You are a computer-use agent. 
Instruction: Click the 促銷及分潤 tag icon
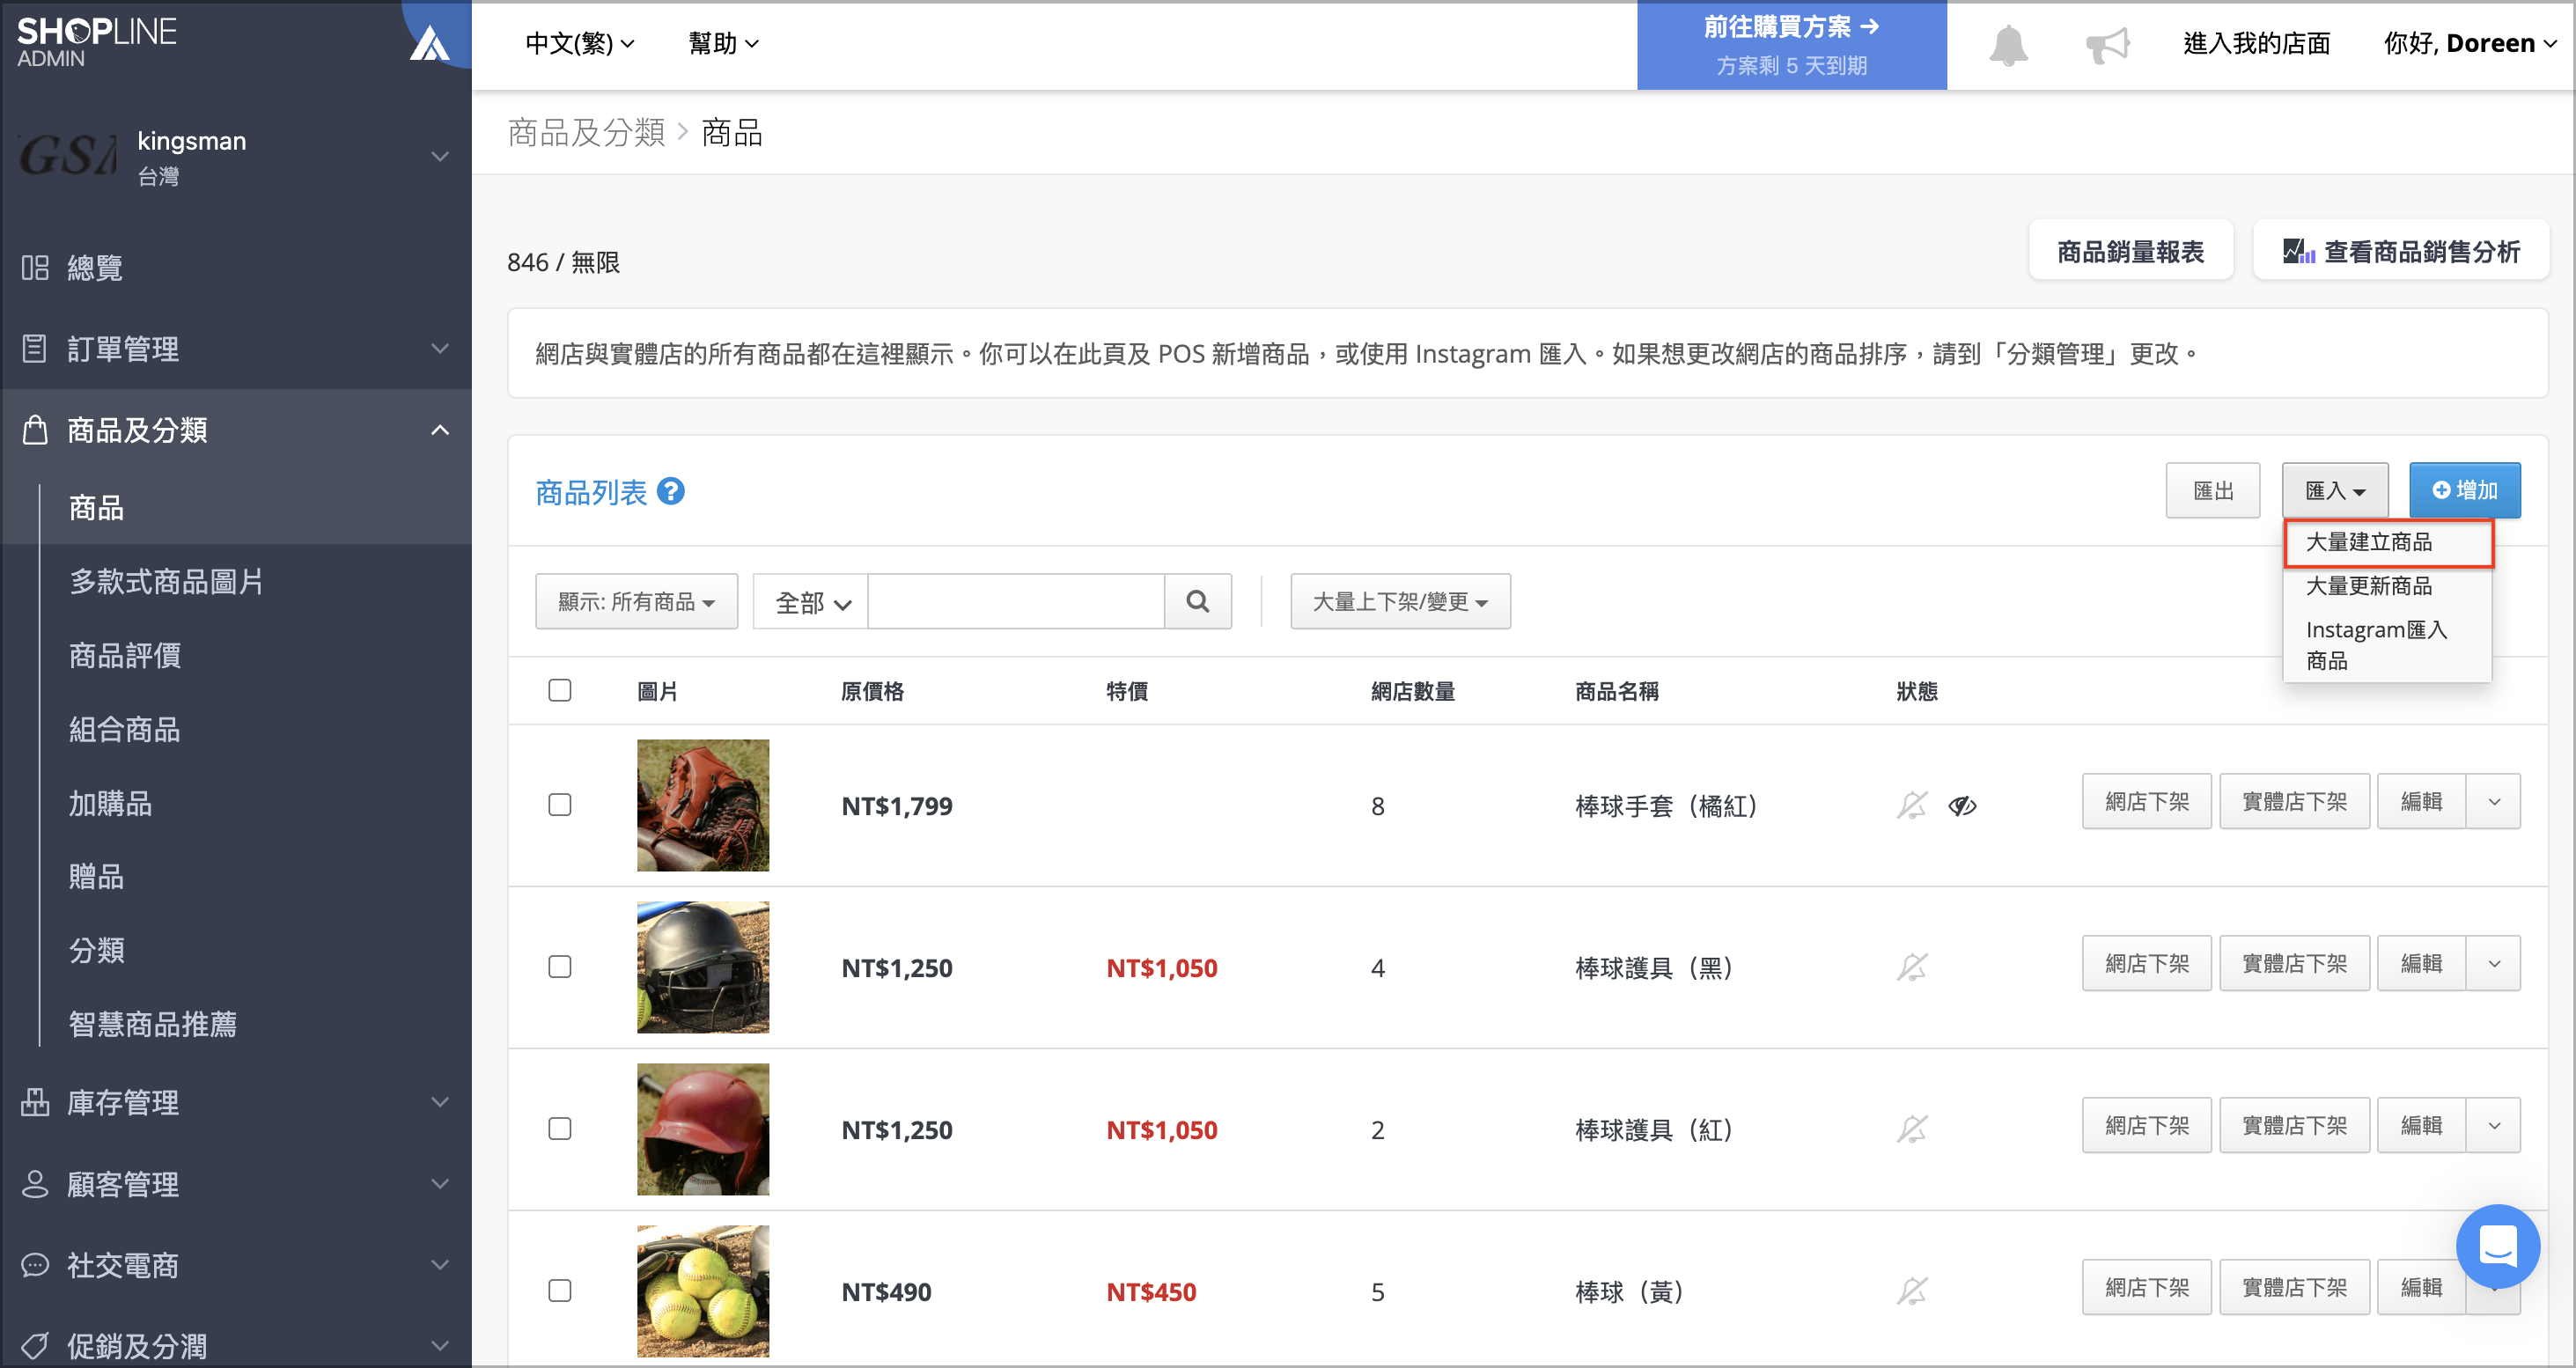pyautogui.click(x=35, y=1346)
